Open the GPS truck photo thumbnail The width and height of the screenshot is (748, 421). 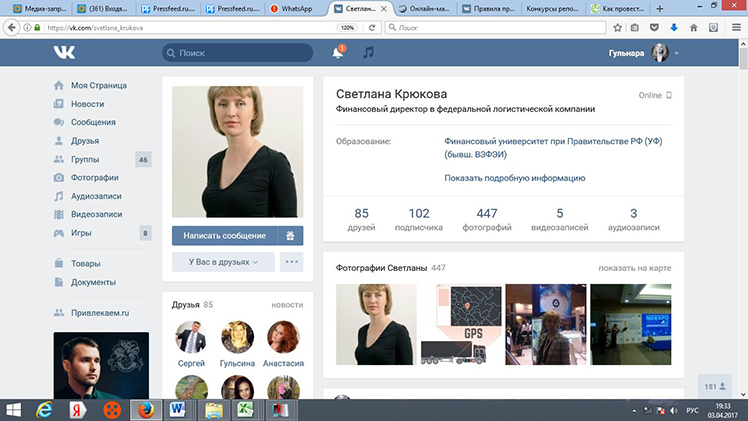tap(461, 323)
